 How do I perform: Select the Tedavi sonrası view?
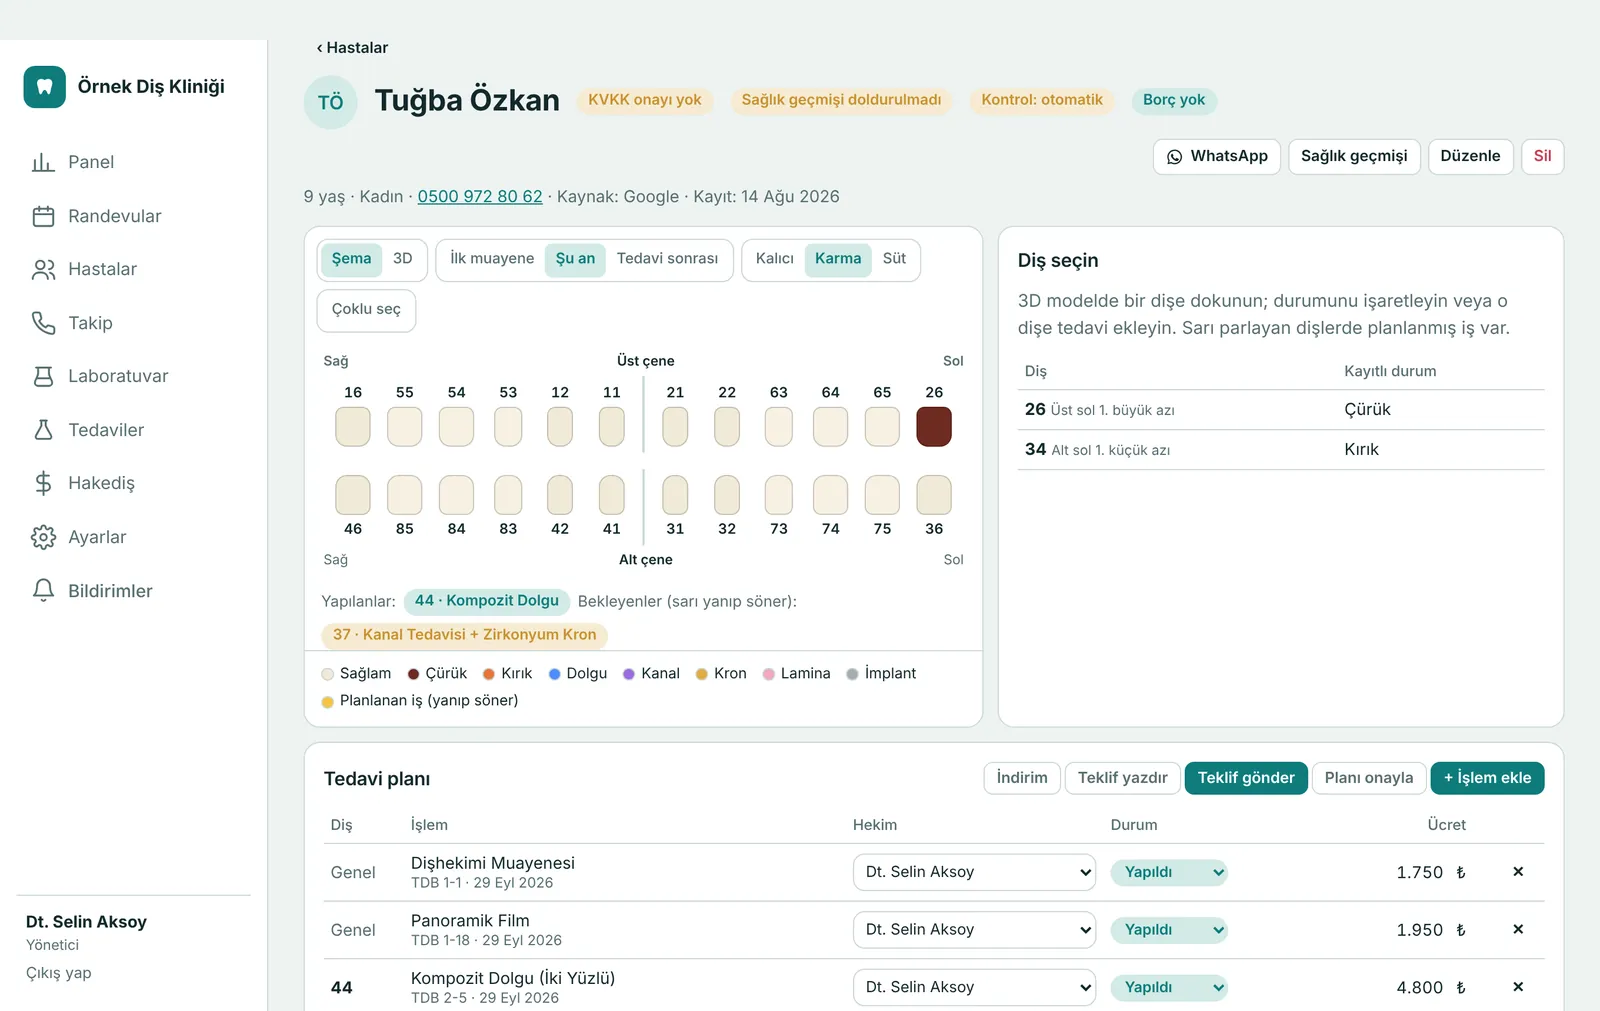click(667, 259)
